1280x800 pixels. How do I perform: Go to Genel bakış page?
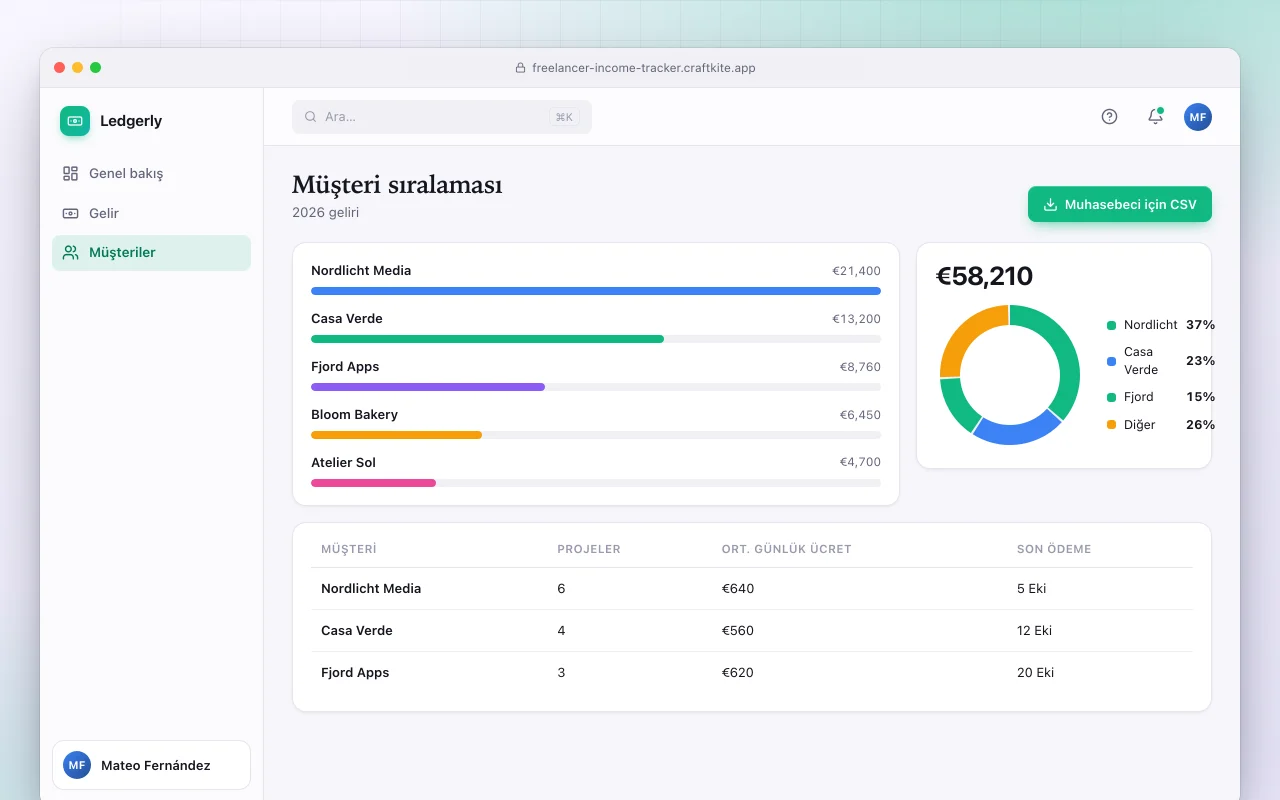[151, 173]
